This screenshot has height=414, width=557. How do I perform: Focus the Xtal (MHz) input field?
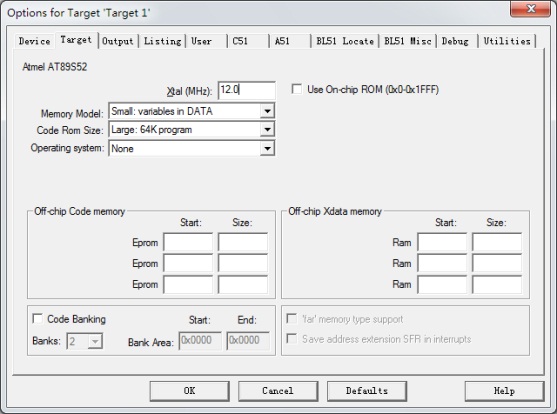coord(247,90)
